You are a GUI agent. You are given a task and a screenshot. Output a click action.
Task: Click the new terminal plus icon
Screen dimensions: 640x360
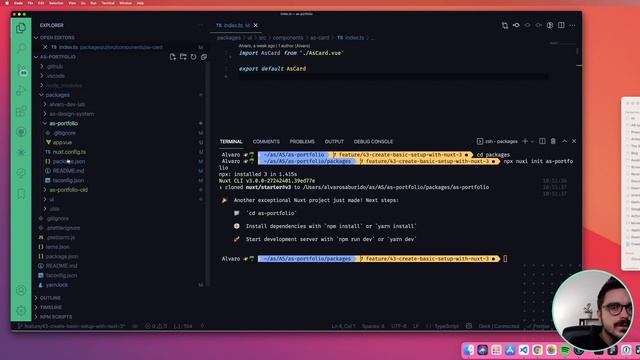click(x=525, y=141)
